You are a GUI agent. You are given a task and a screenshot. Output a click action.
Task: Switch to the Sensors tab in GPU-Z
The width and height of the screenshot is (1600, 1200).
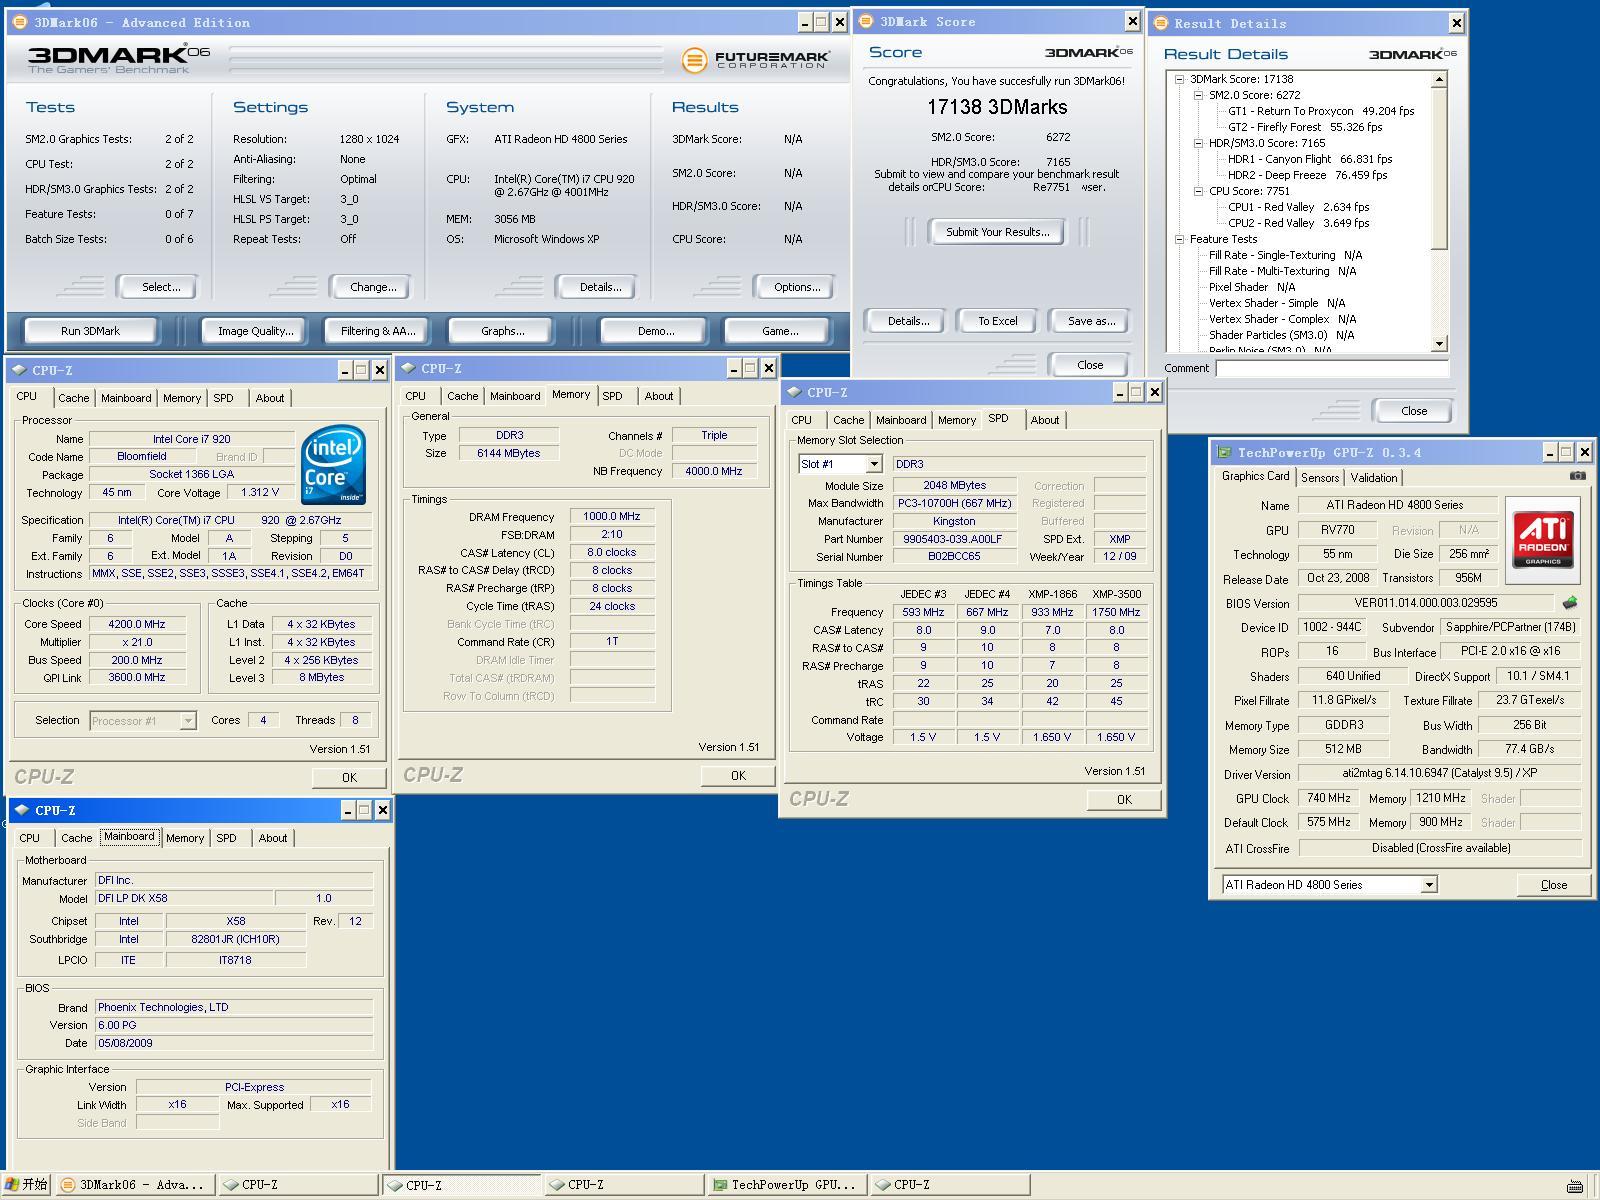pyautogui.click(x=1320, y=478)
